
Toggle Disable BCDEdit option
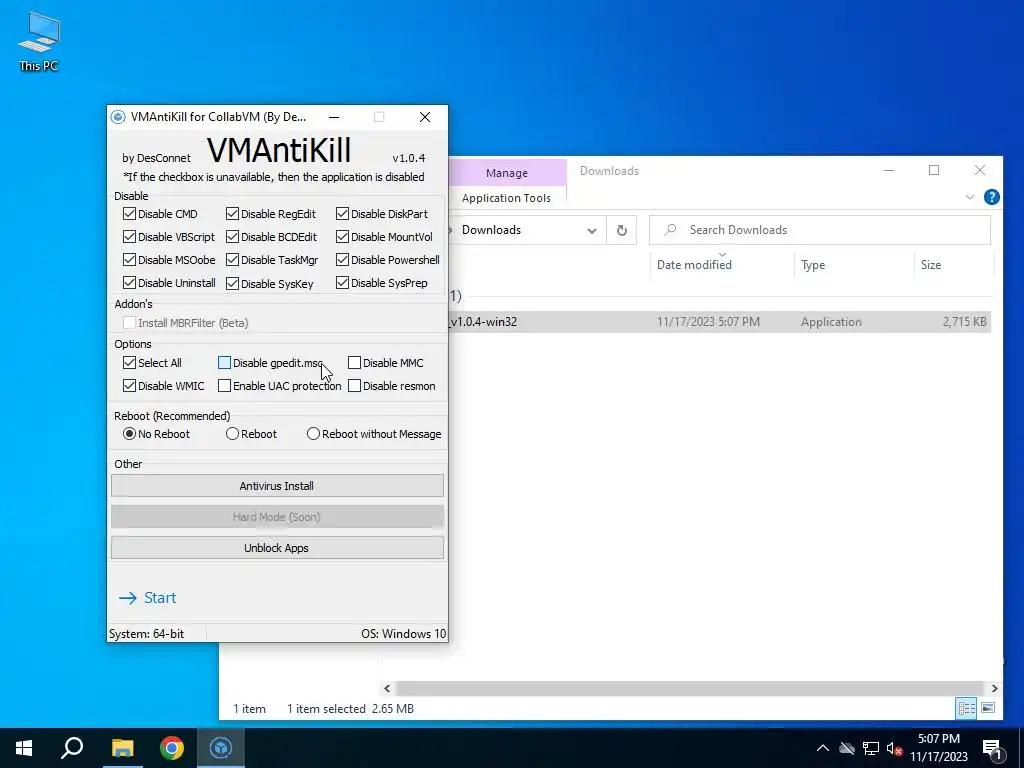coord(232,236)
